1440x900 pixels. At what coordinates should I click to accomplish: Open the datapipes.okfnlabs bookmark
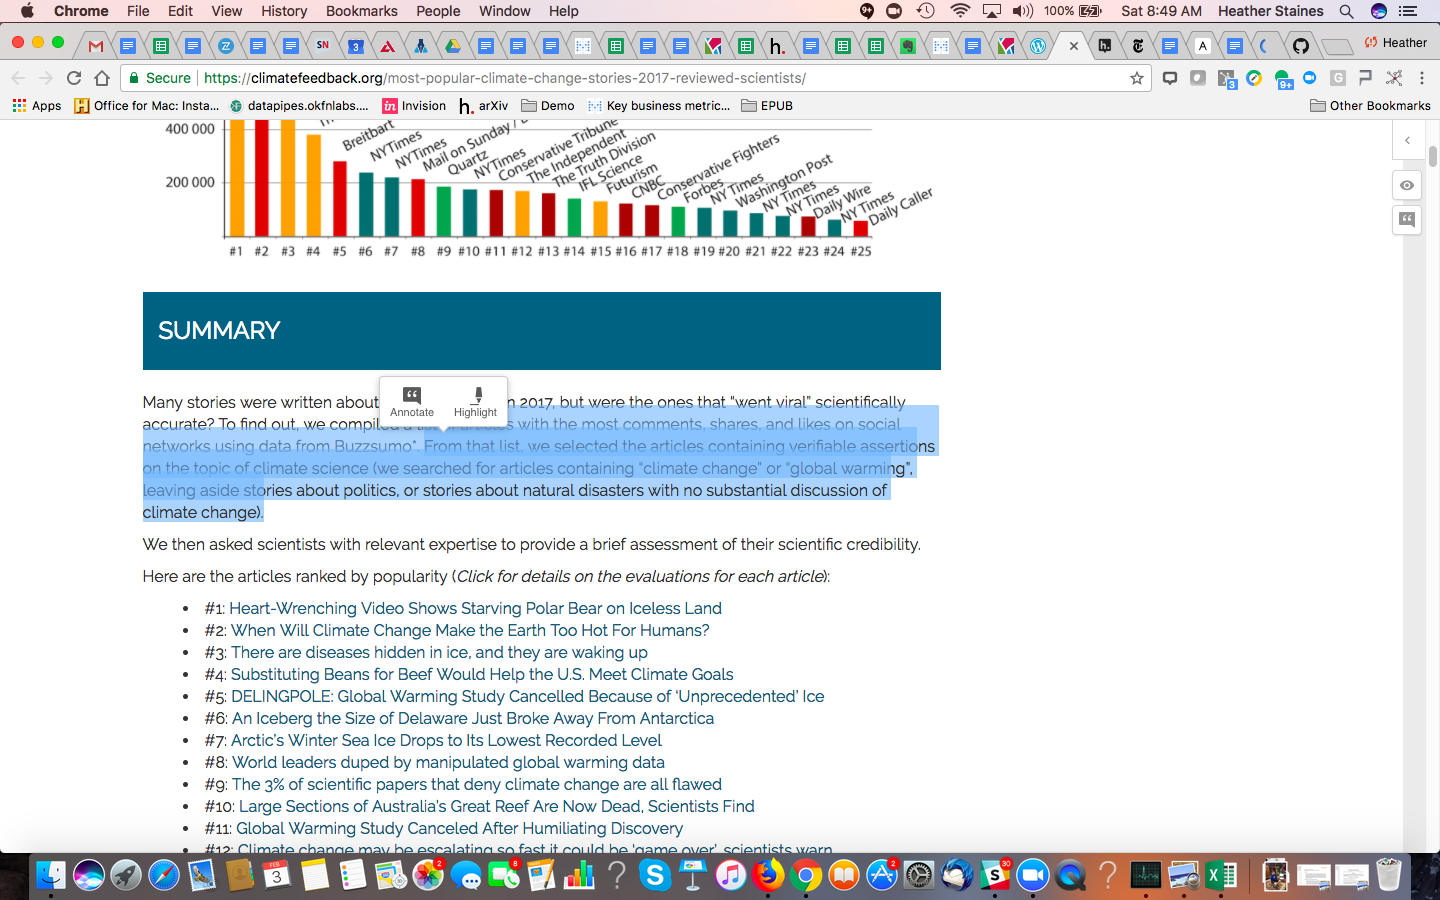tap(299, 106)
